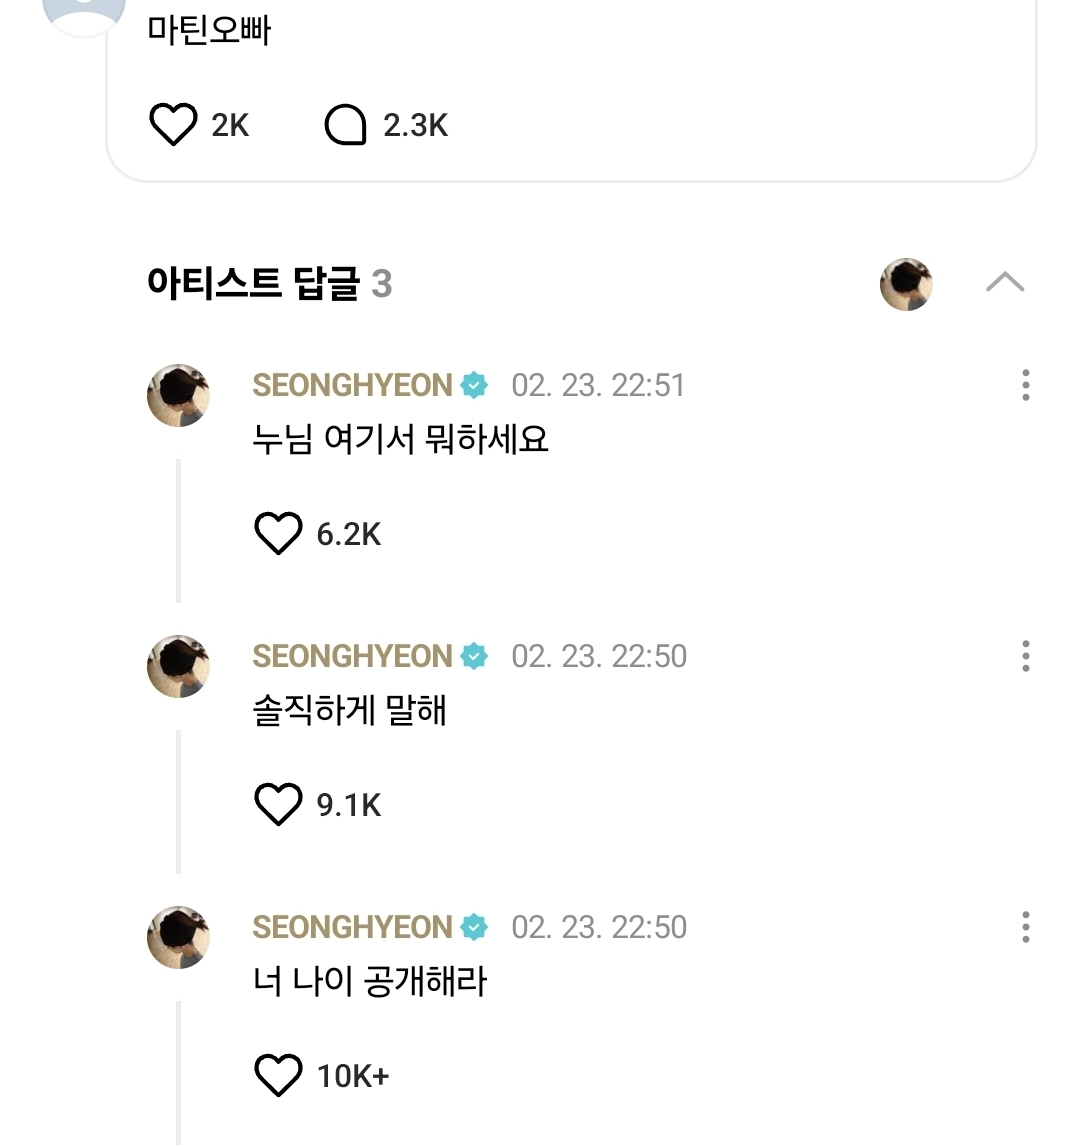
Task: Open SEONGHYEON profile from 22:51 reply name
Action: click(352, 386)
